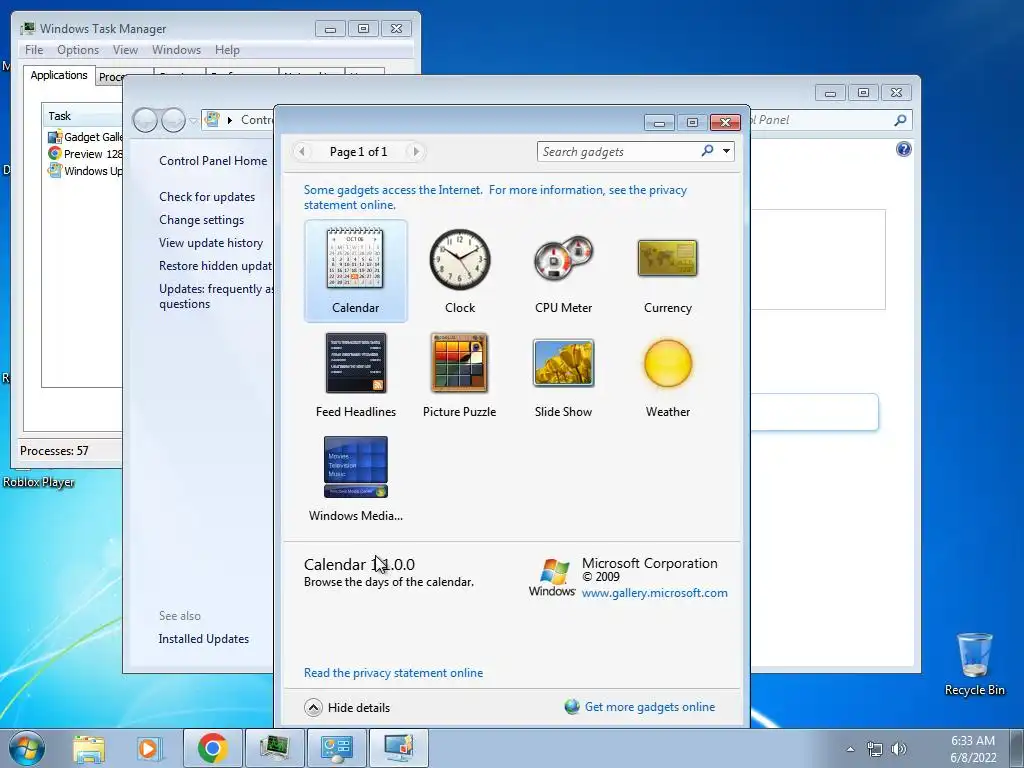This screenshot has width=1024, height=768.
Task: Maximize the Gadget Gallery window
Action: pyautogui.click(x=692, y=123)
